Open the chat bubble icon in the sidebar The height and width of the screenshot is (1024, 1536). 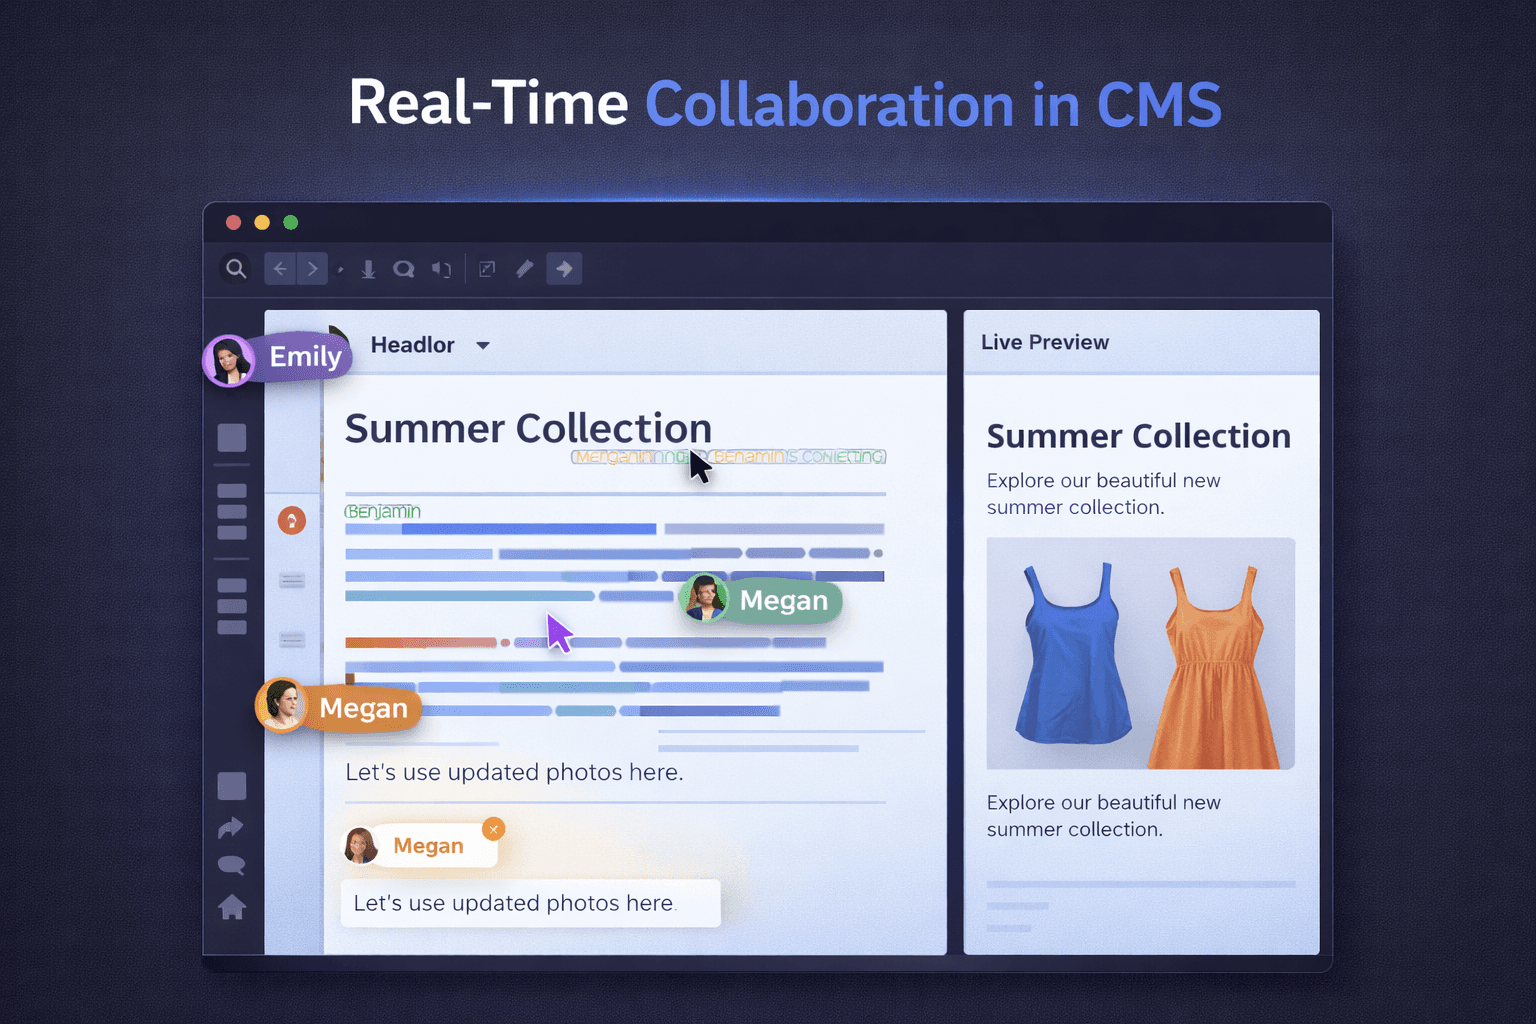[x=231, y=865]
